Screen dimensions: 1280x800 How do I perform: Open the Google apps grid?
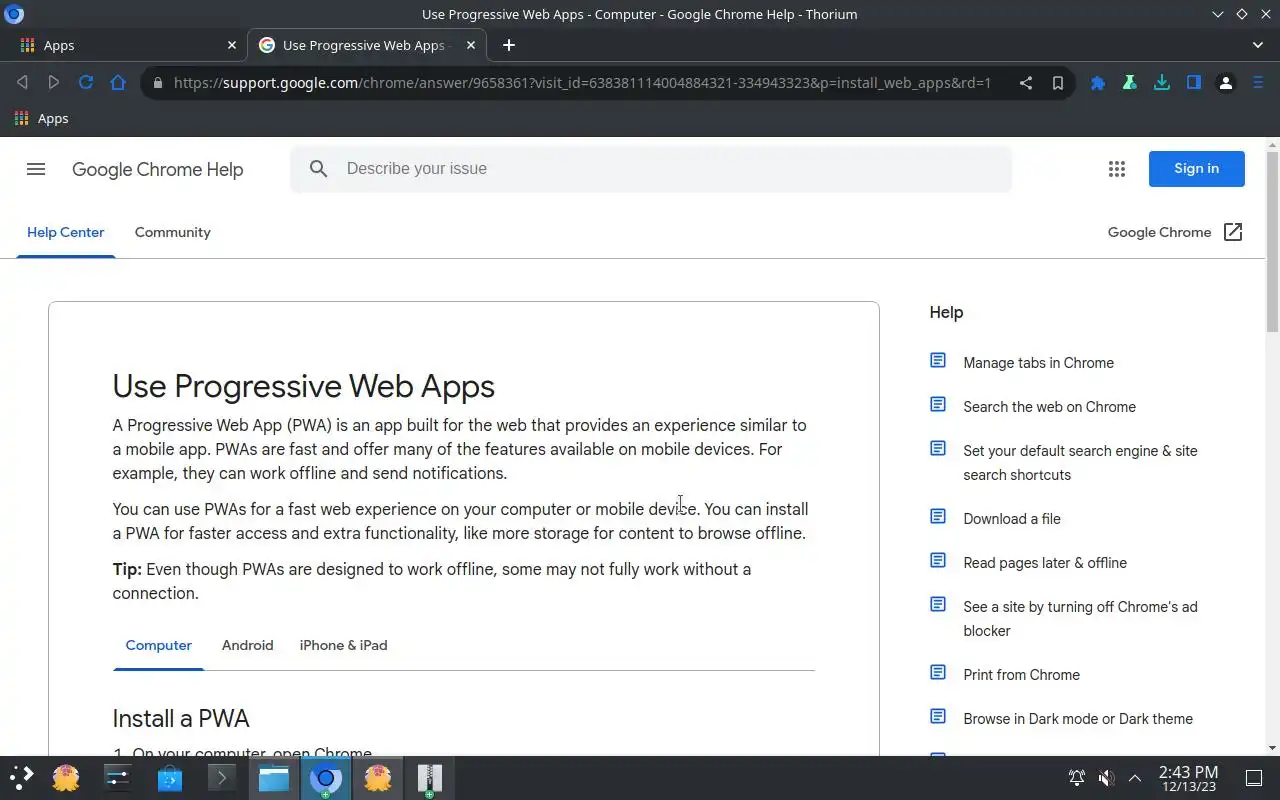click(1117, 169)
